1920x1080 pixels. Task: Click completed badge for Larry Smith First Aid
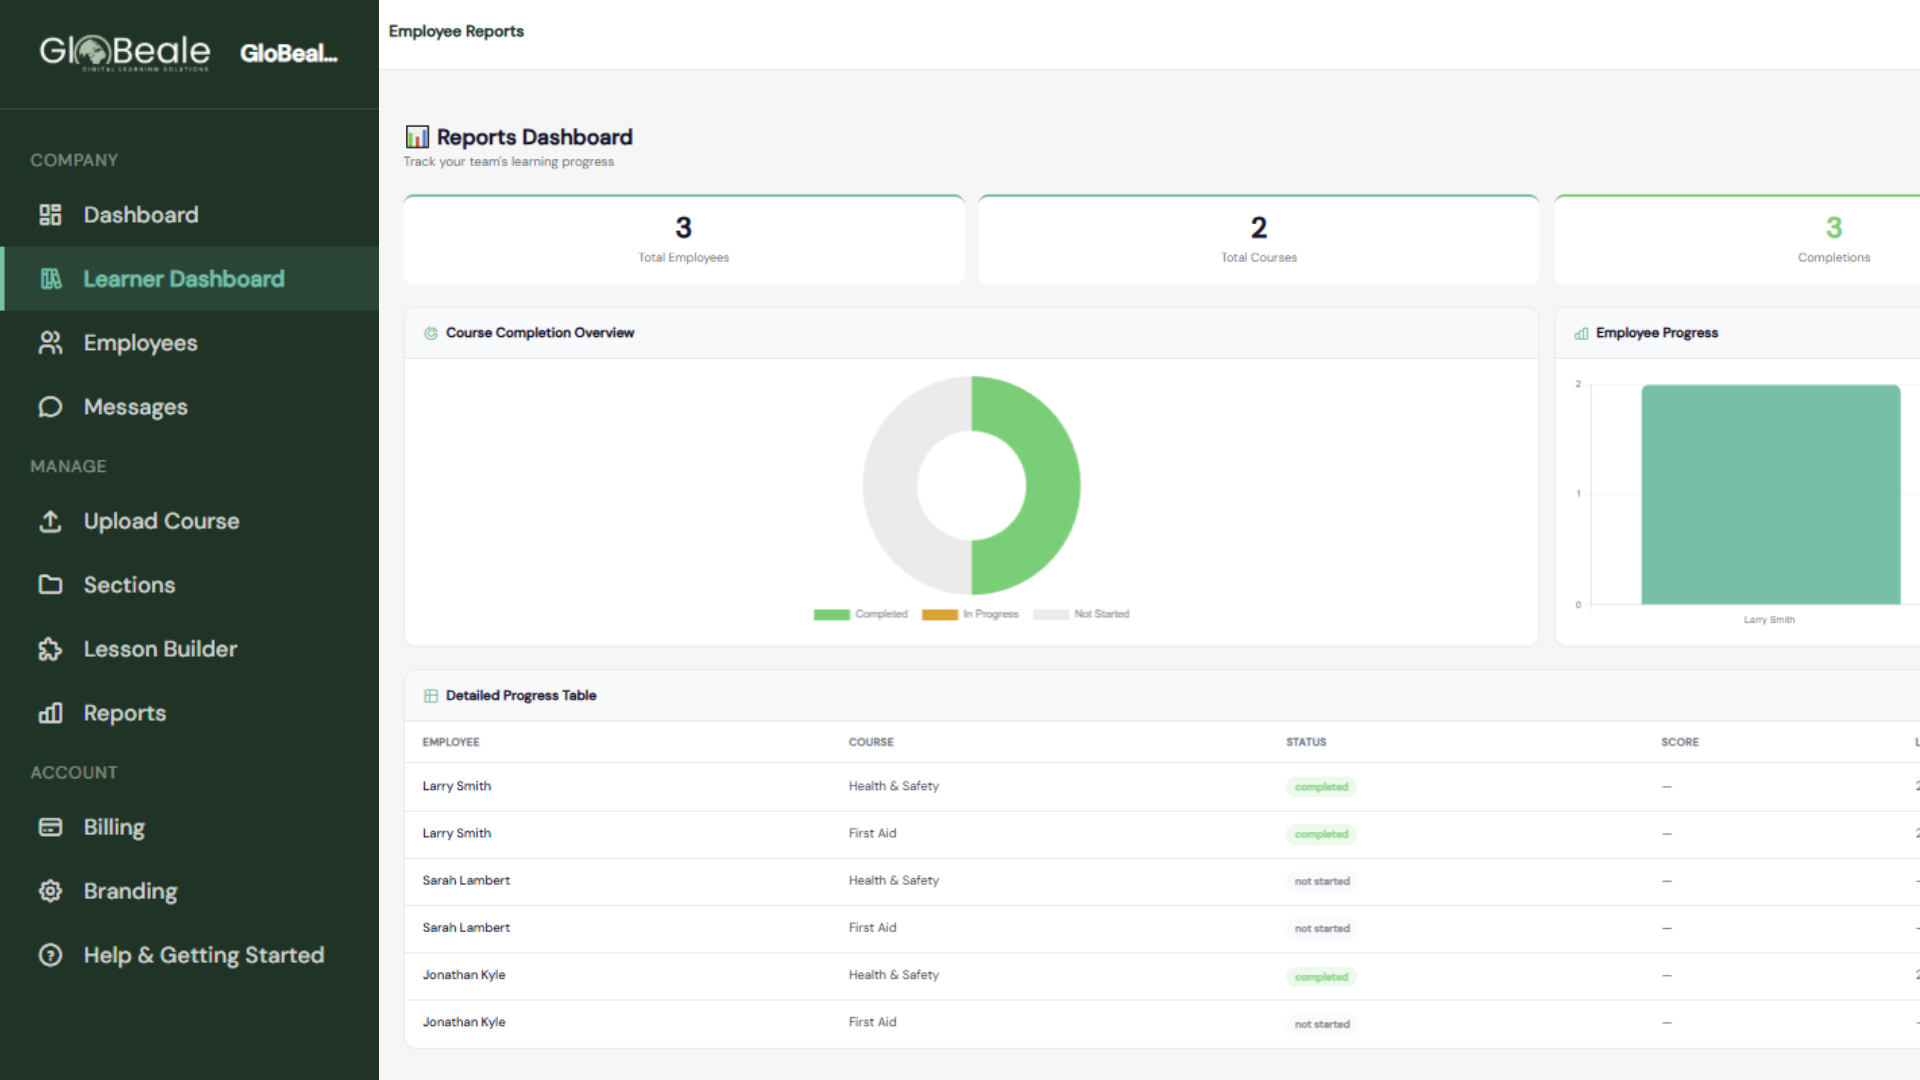pos(1321,834)
